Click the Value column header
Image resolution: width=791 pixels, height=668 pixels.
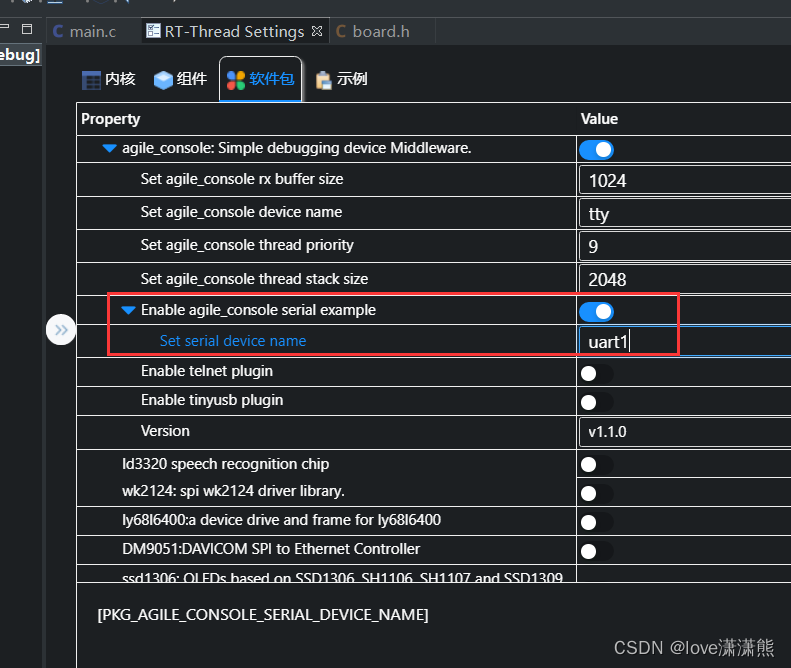684,119
